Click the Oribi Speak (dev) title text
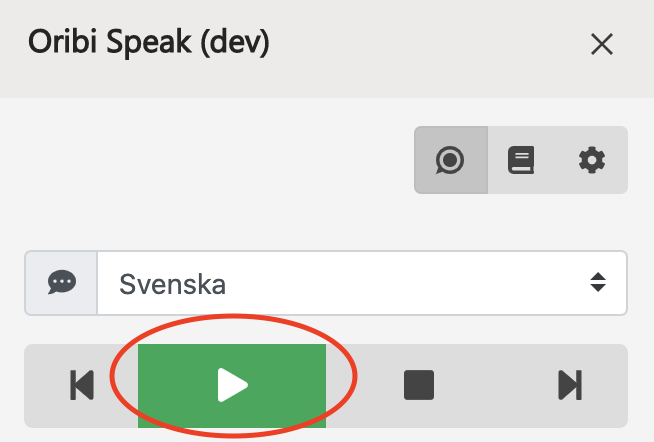Image resolution: width=654 pixels, height=442 pixels. 148,43
